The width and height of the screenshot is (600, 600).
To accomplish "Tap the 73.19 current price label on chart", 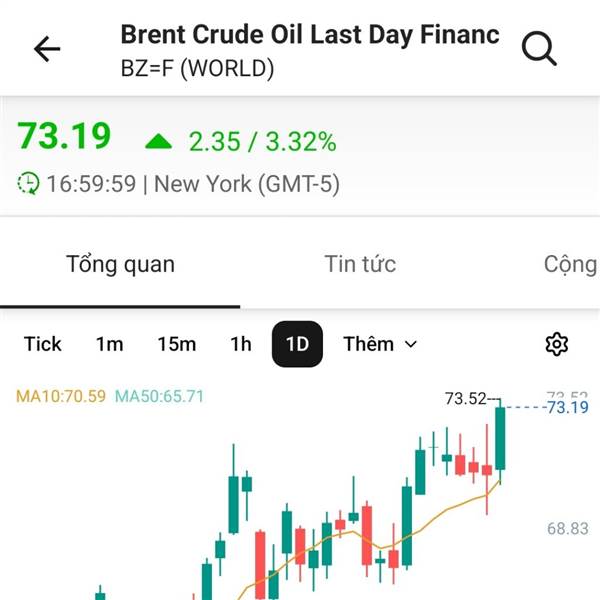I will pyautogui.click(x=566, y=407).
